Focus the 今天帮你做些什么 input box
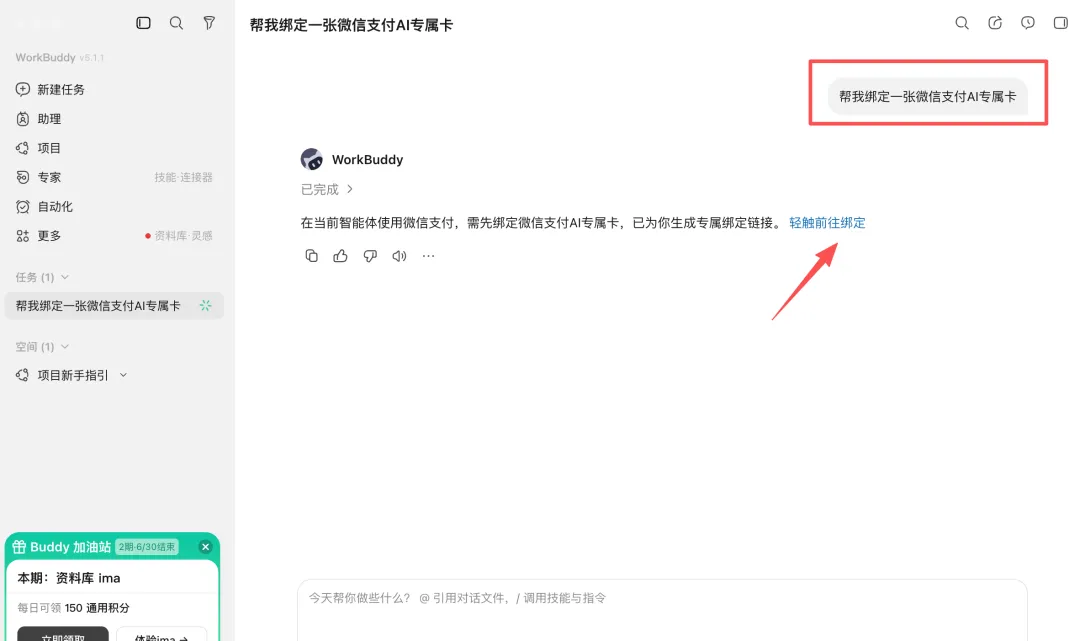The image size is (1080, 641). [x=662, y=610]
